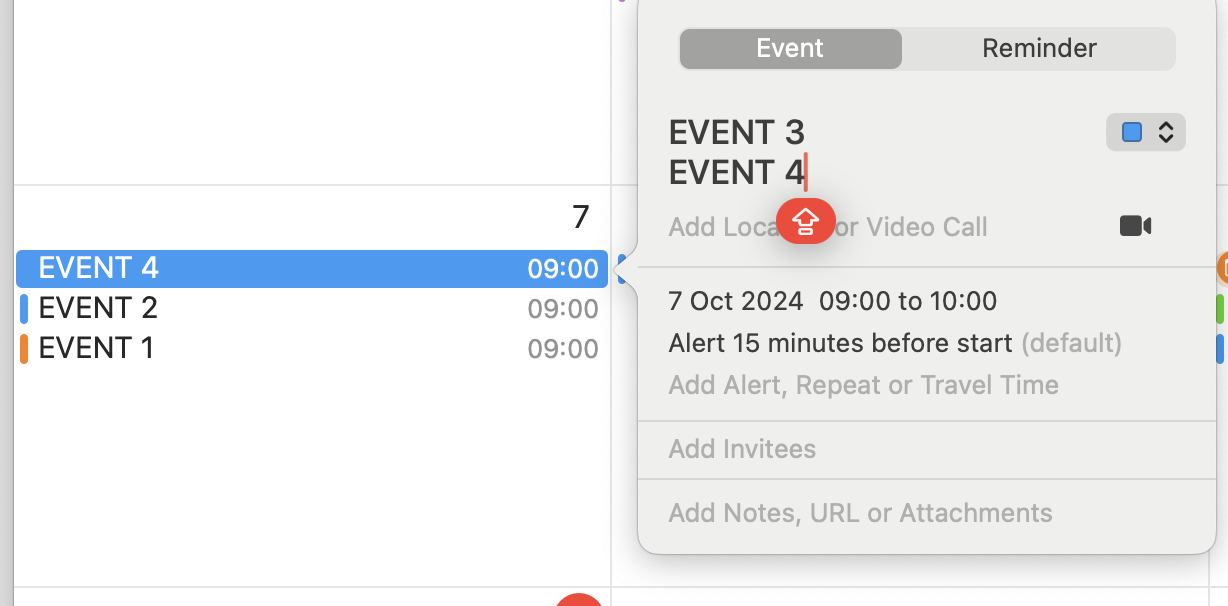Click Add Invitees
Viewport: 1228px width, 606px height.
[x=742, y=449]
